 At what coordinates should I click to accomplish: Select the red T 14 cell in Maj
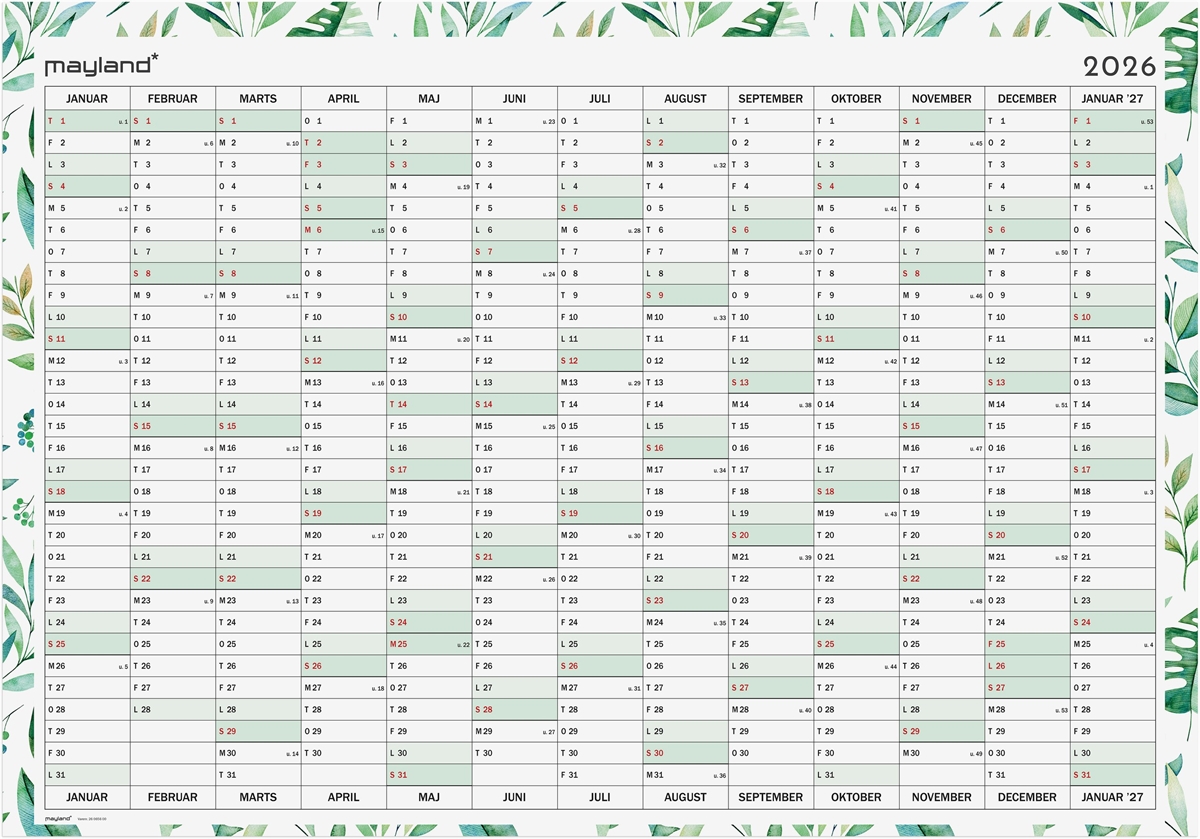pos(429,405)
